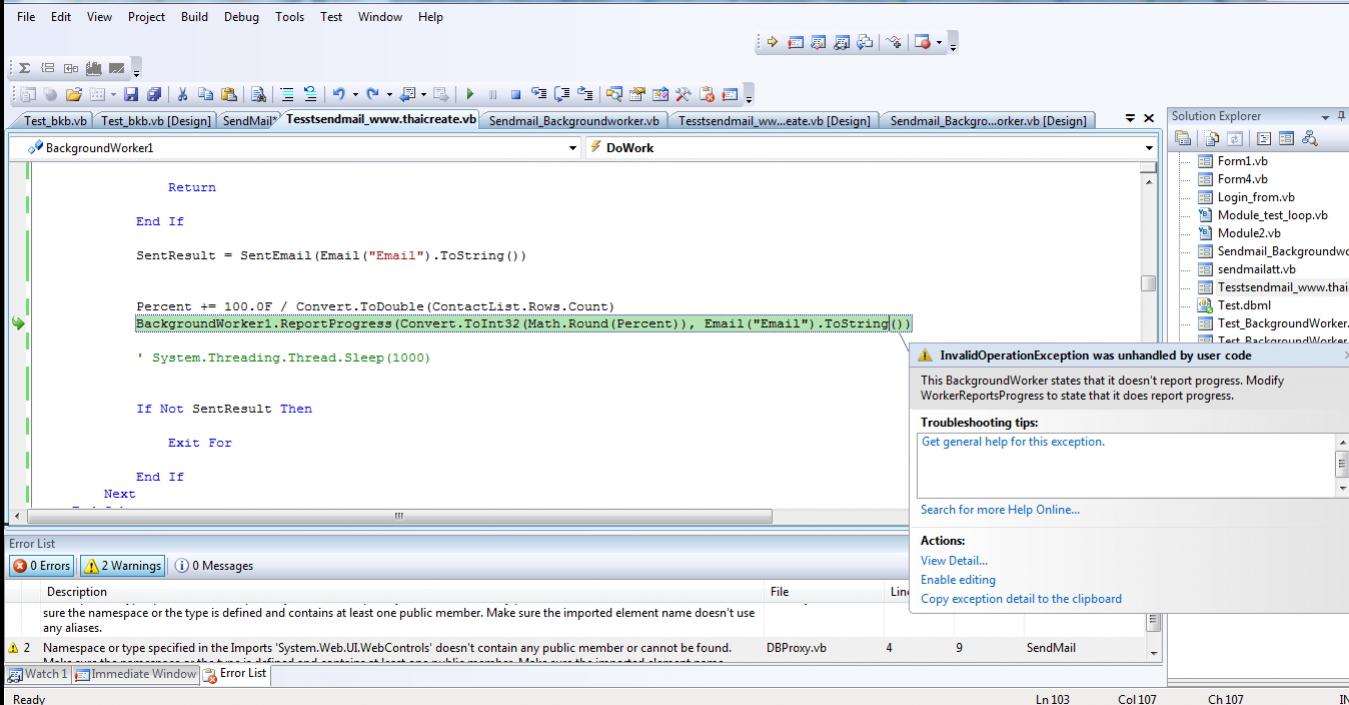Click Copy exception detail to the clipboard
The image size is (1349, 705).
tap(1021, 599)
